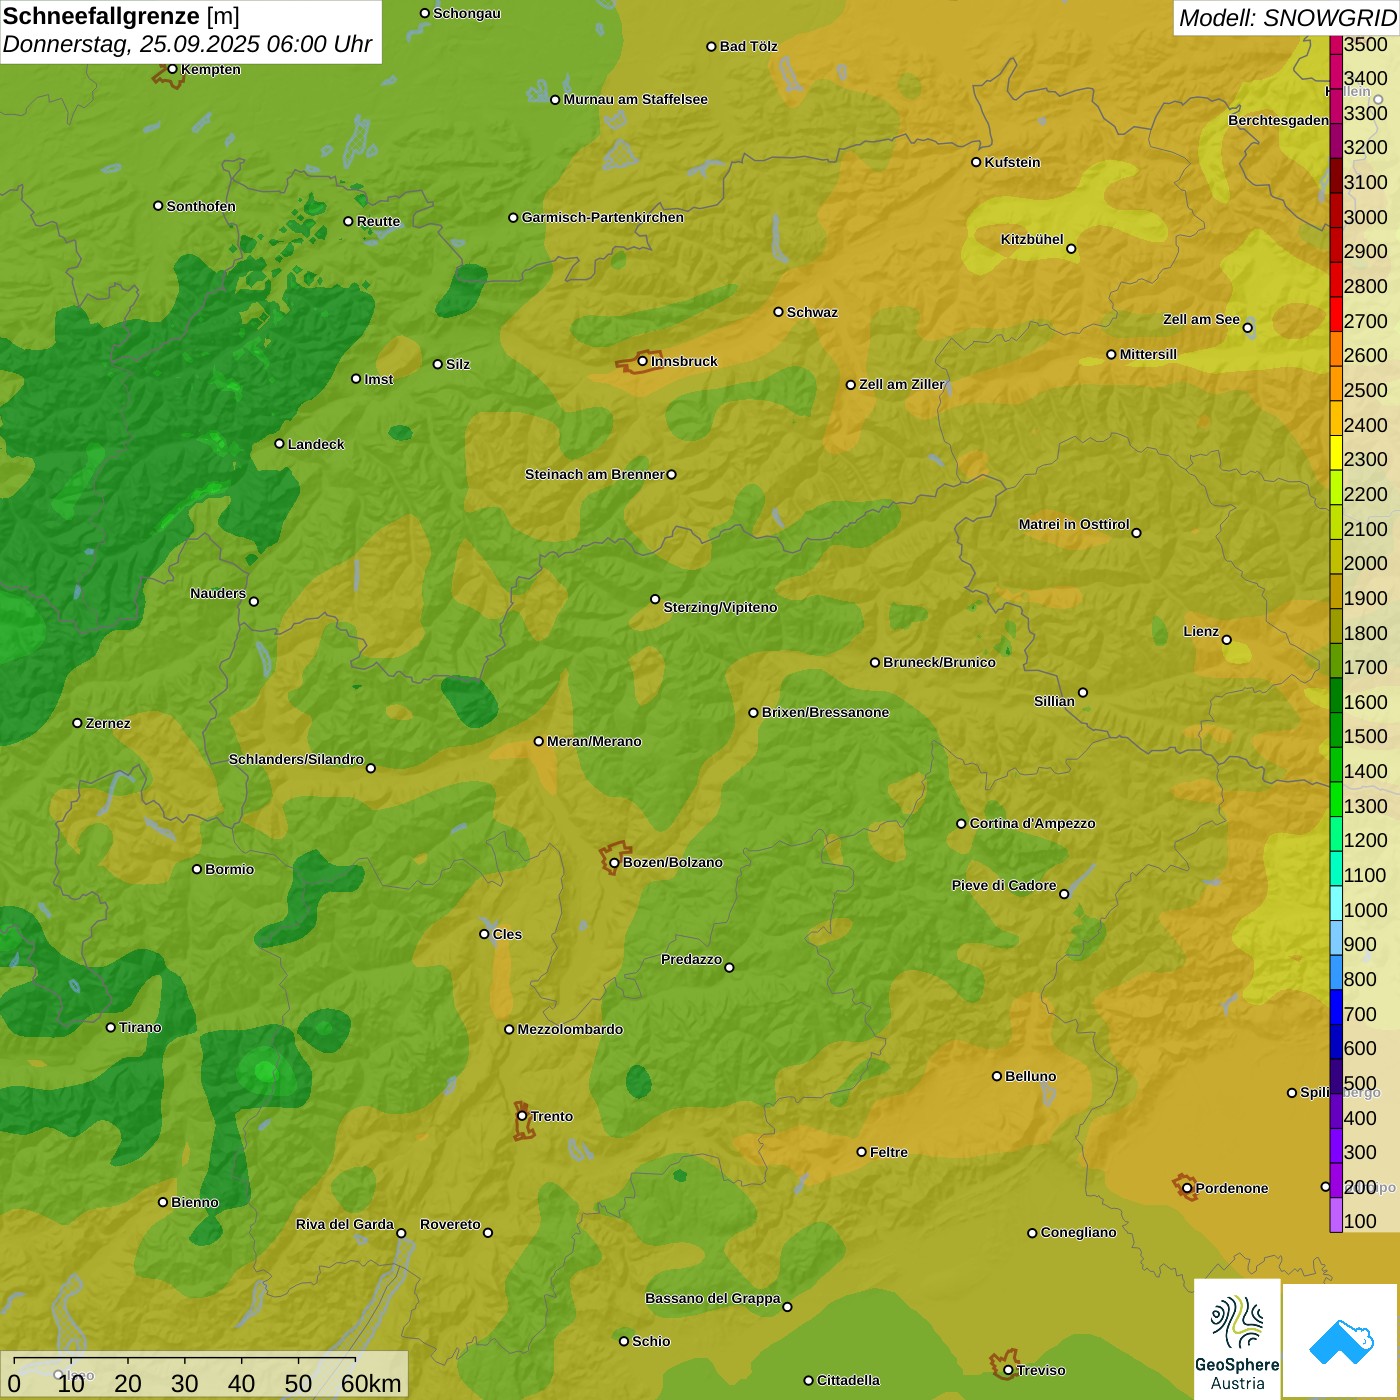Viewport: 1400px width, 1400px height.
Task: Click the Meran/Merano city label
Action: pyautogui.click(x=594, y=741)
